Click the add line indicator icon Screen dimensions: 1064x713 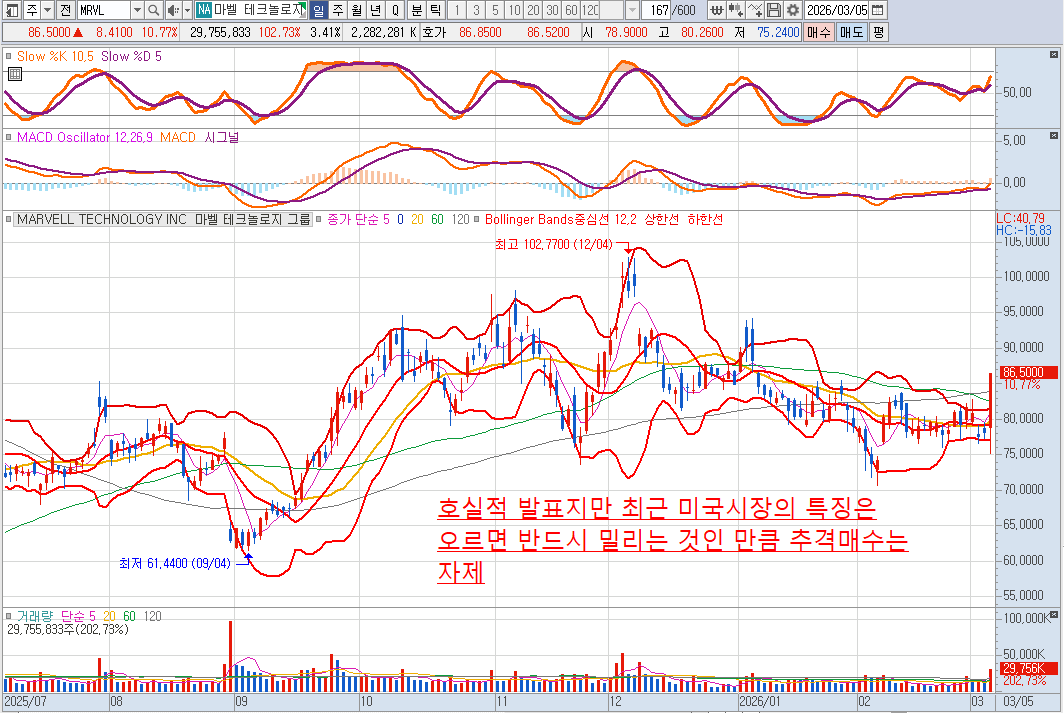click(x=756, y=10)
